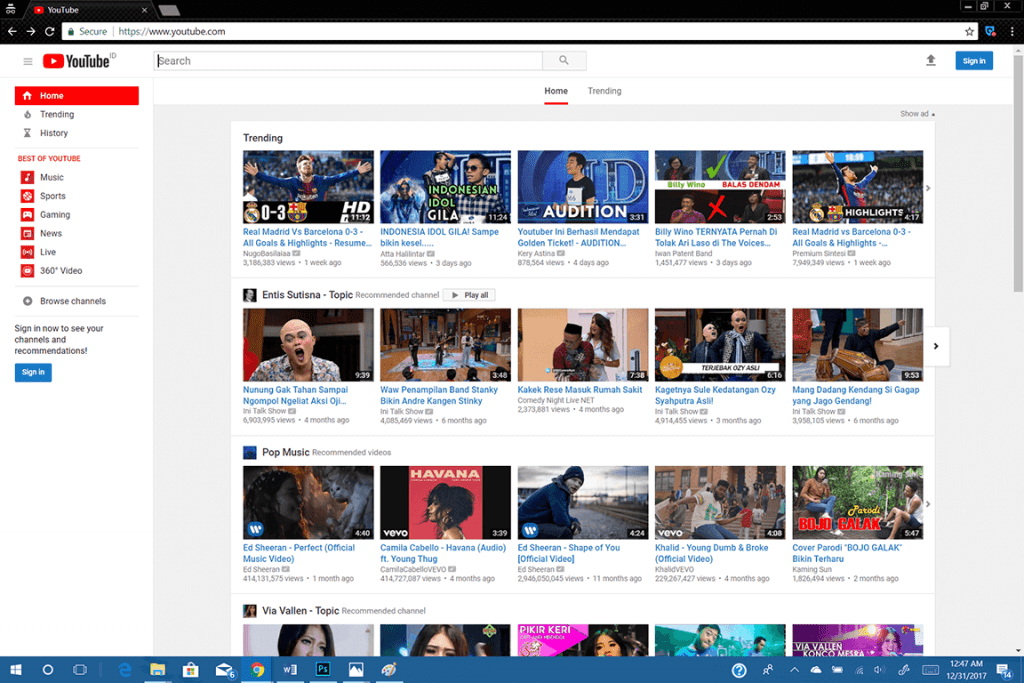Screen dimensions: 1024x683
Task: Open the hamburger guide menu icon
Action: [28, 61]
